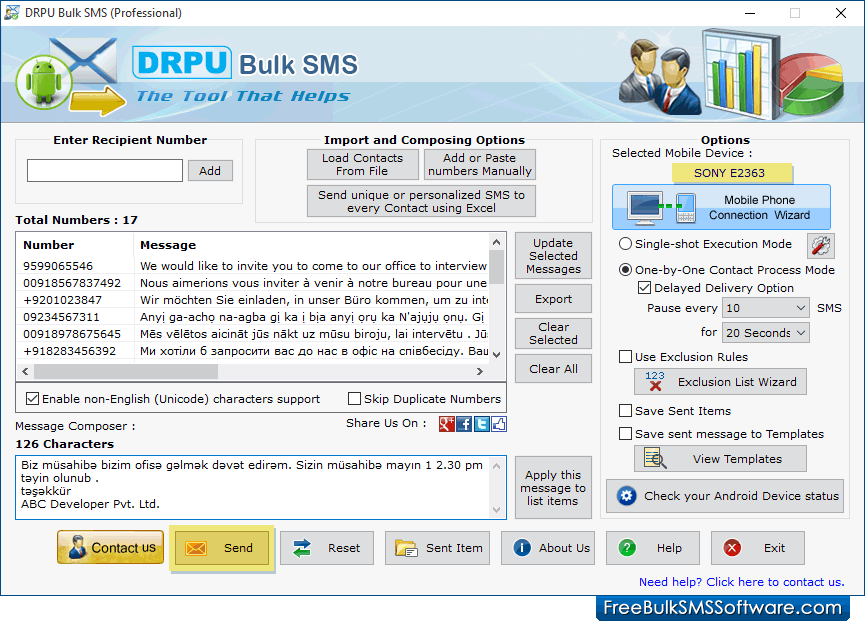Select the row with number 00918567837492
This screenshot has height=621, width=865.
[x=254, y=283]
